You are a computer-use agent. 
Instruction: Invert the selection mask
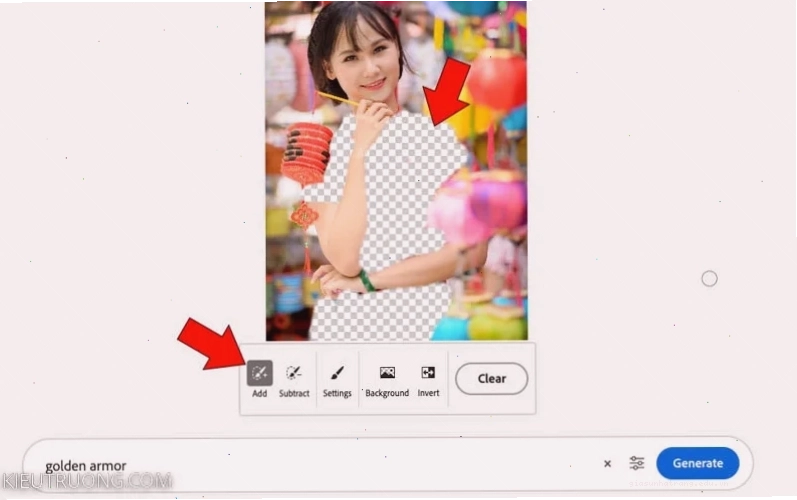point(428,379)
